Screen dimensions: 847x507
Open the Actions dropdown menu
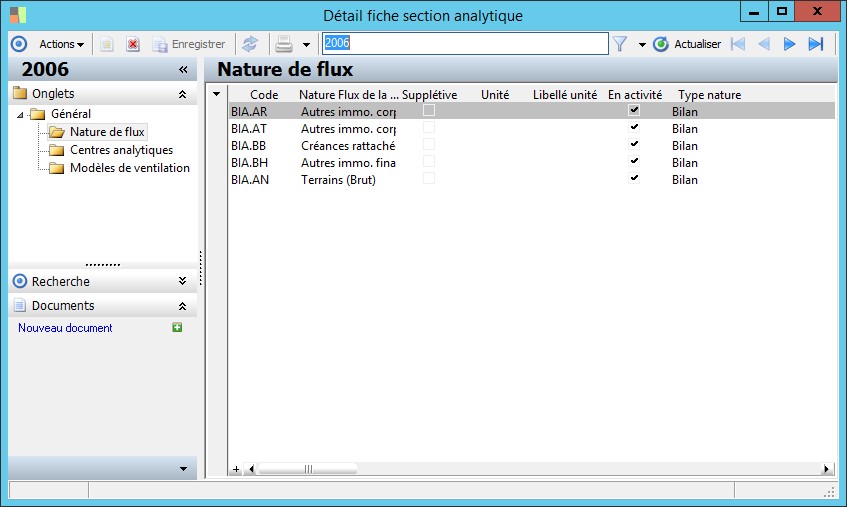62,44
